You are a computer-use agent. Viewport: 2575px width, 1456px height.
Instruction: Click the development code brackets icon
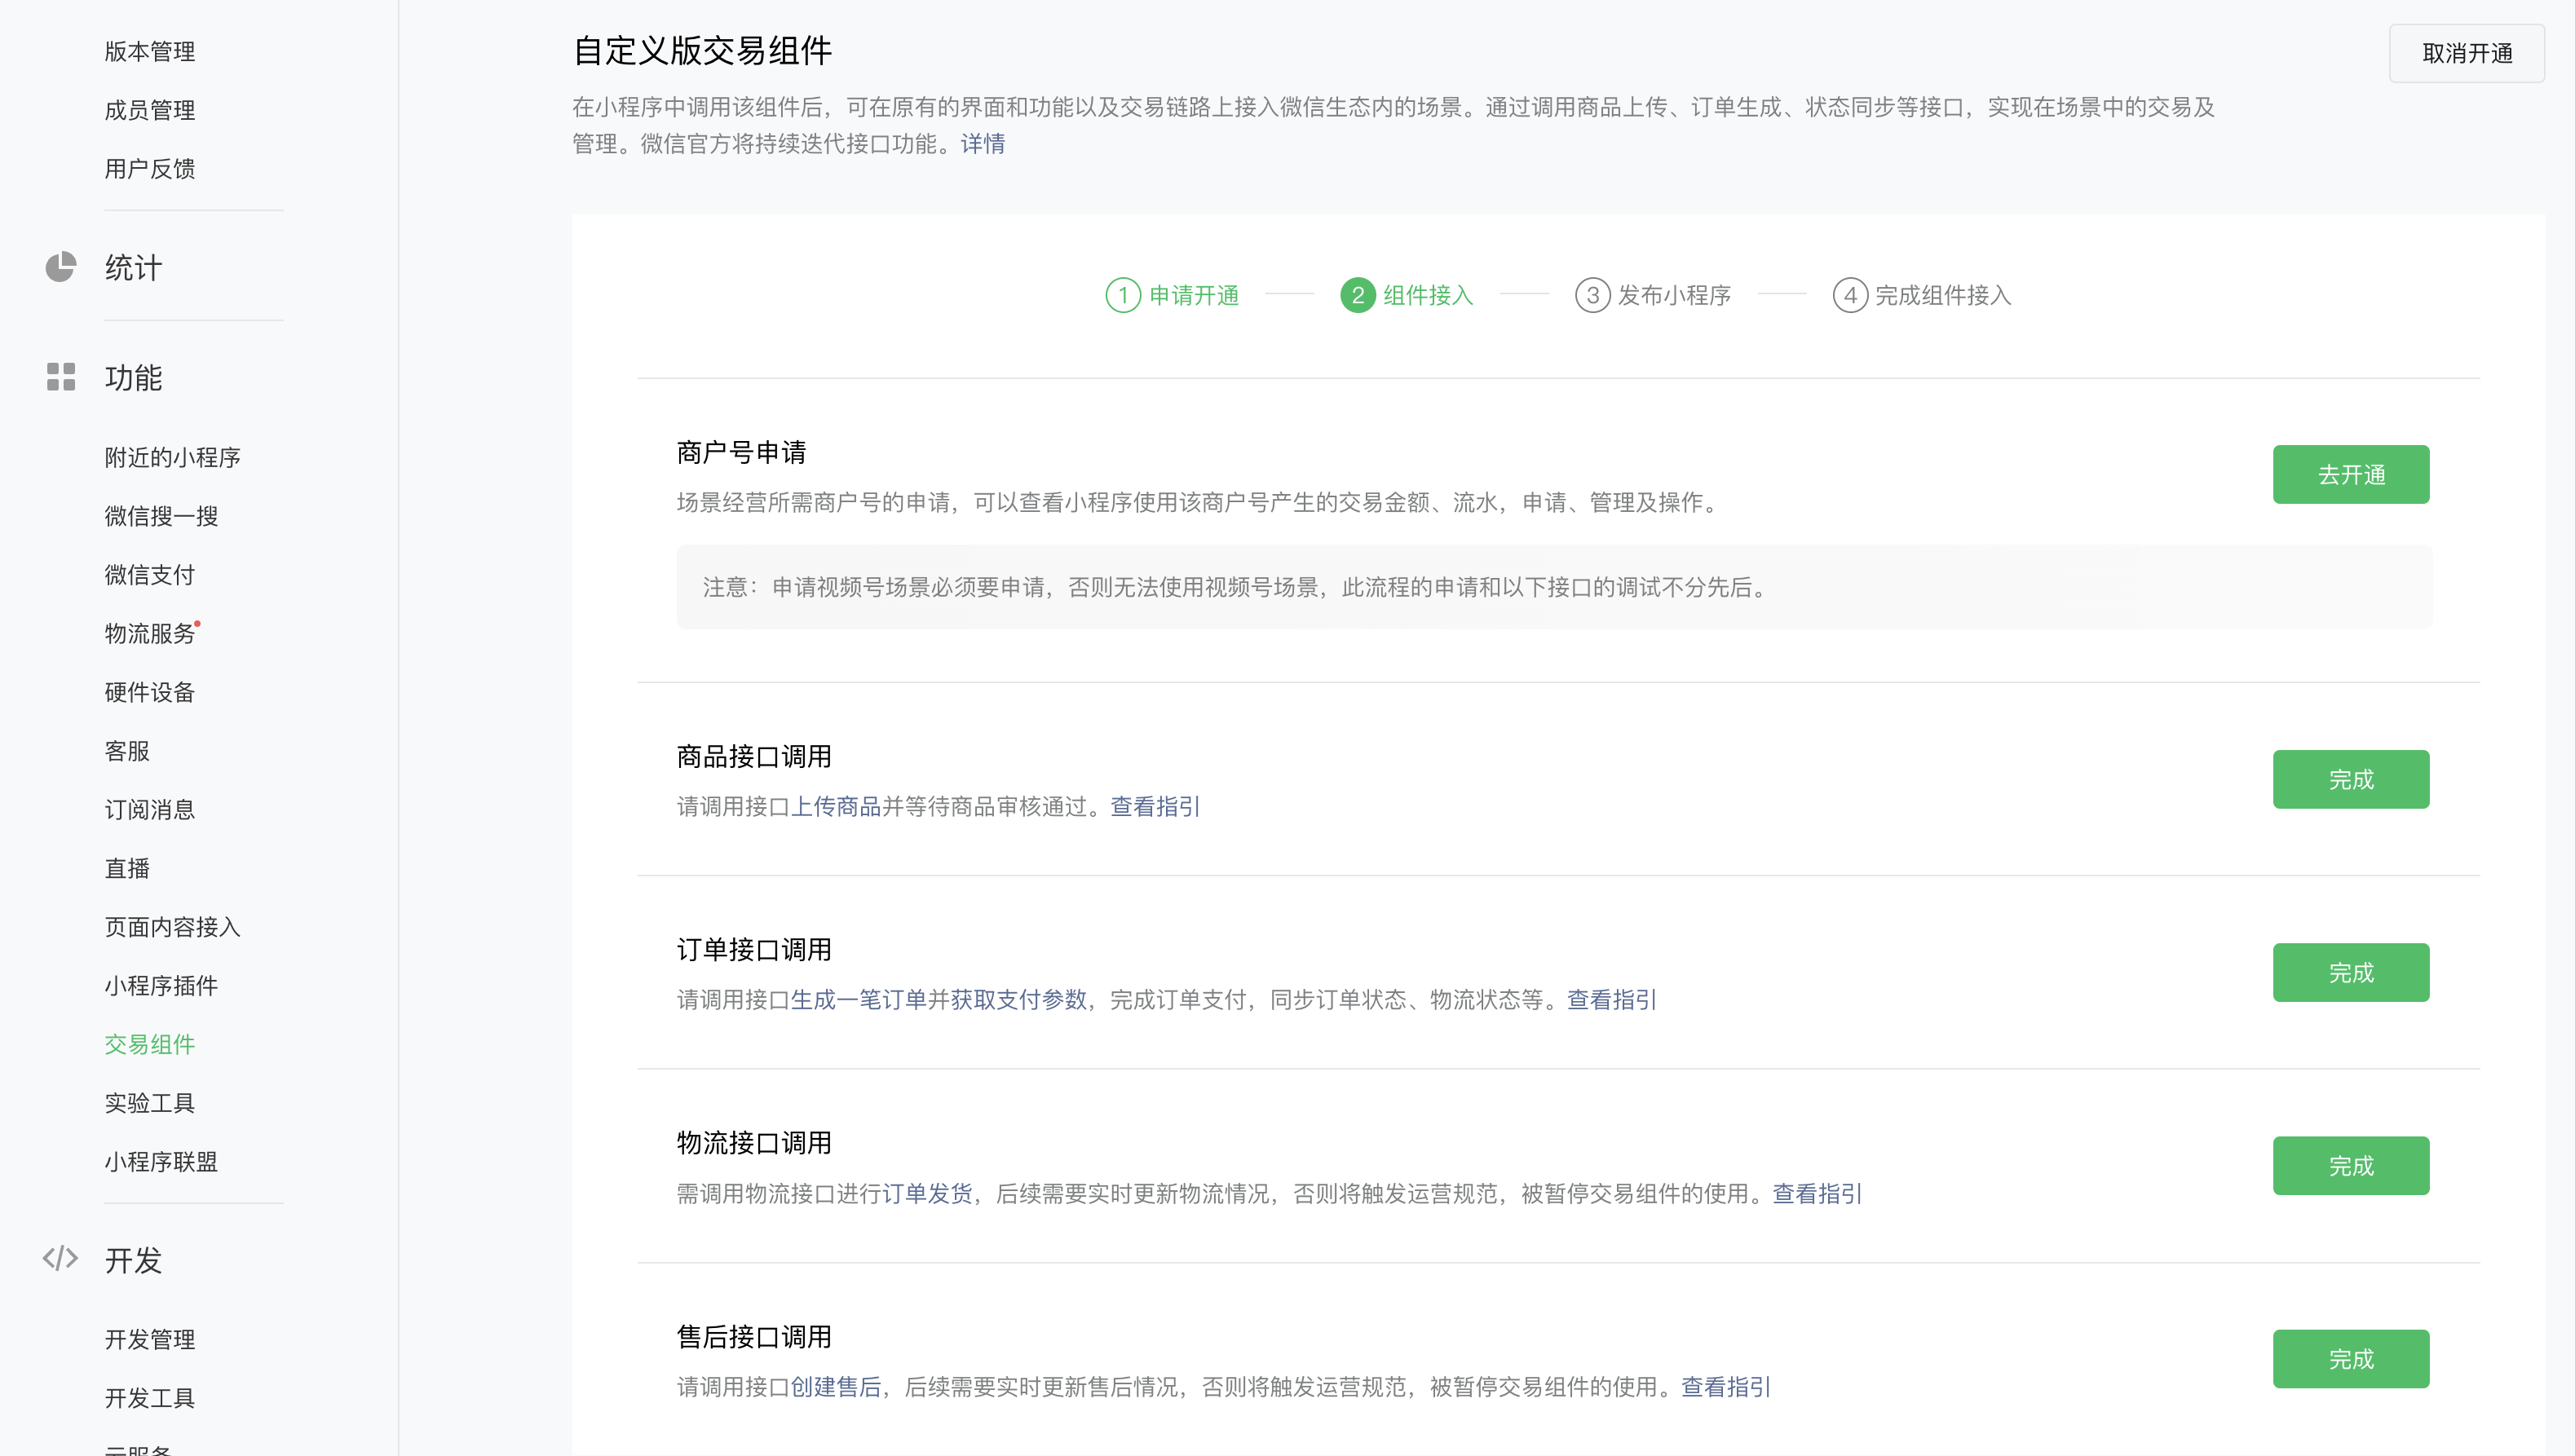coord(60,1258)
